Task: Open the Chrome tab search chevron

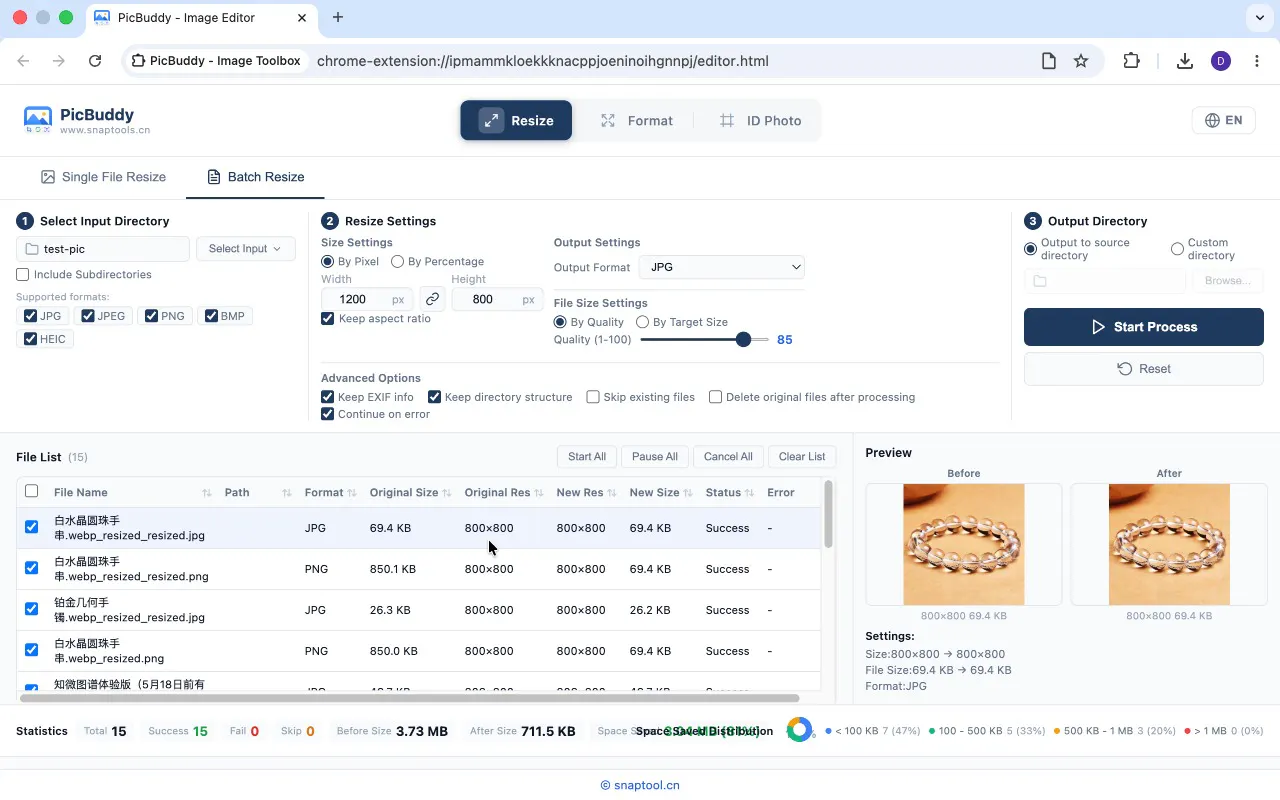Action: [1259, 17]
